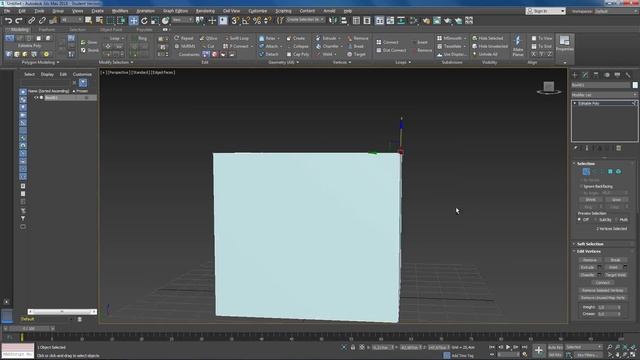Open the Create command panel tab
640x360 pixels.
(x=575, y=75)
